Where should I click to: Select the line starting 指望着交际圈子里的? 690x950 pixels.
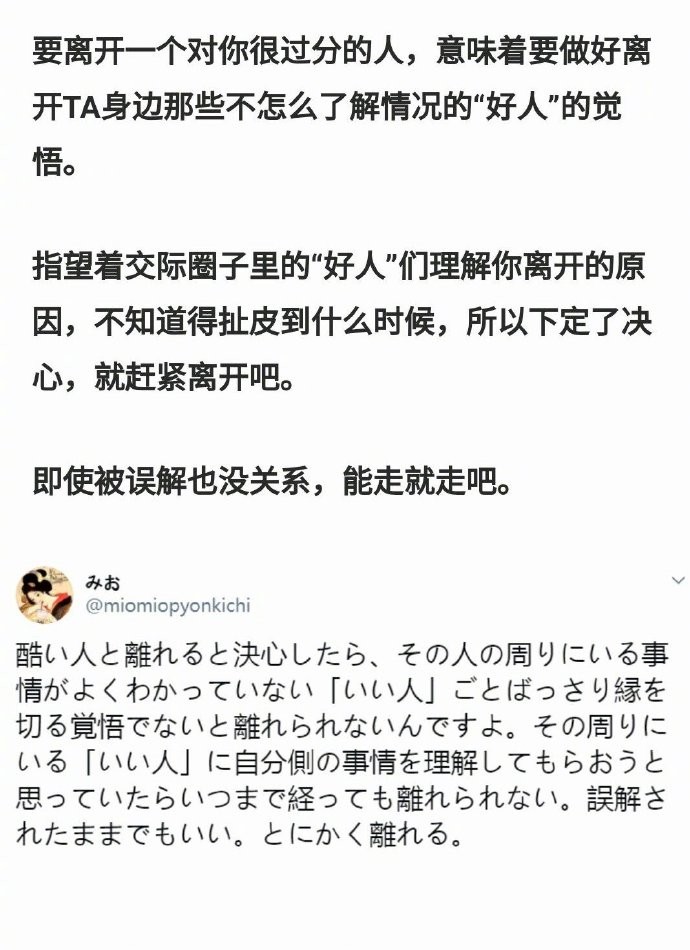click(339, 267)
